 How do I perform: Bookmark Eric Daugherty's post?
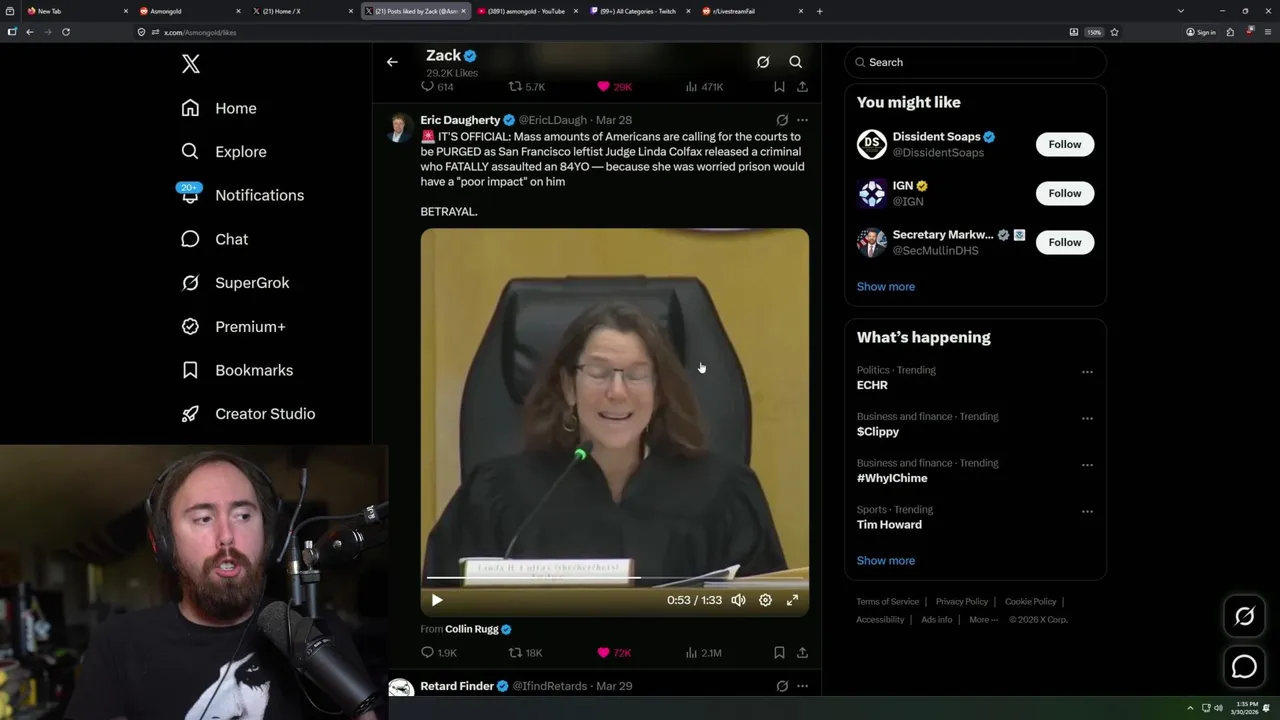[x=779, y=653]
